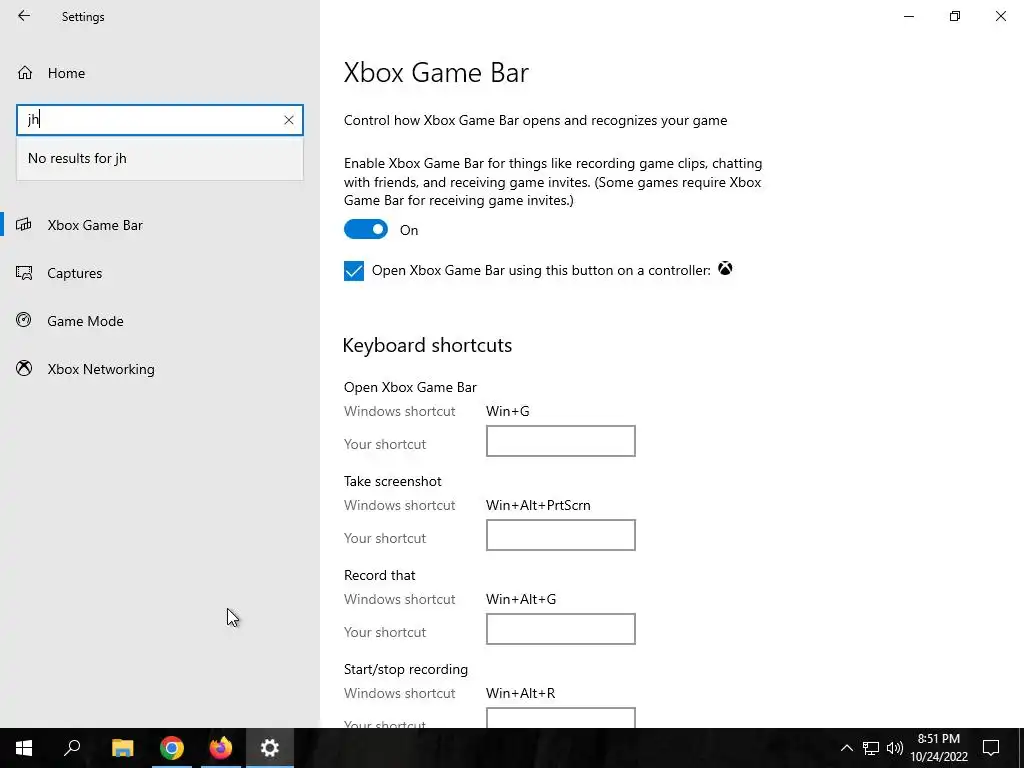The width and height of the screenshot is (1024, 768).
Task: Click the Win+Alt+G shortcut text
Action: 520,600
